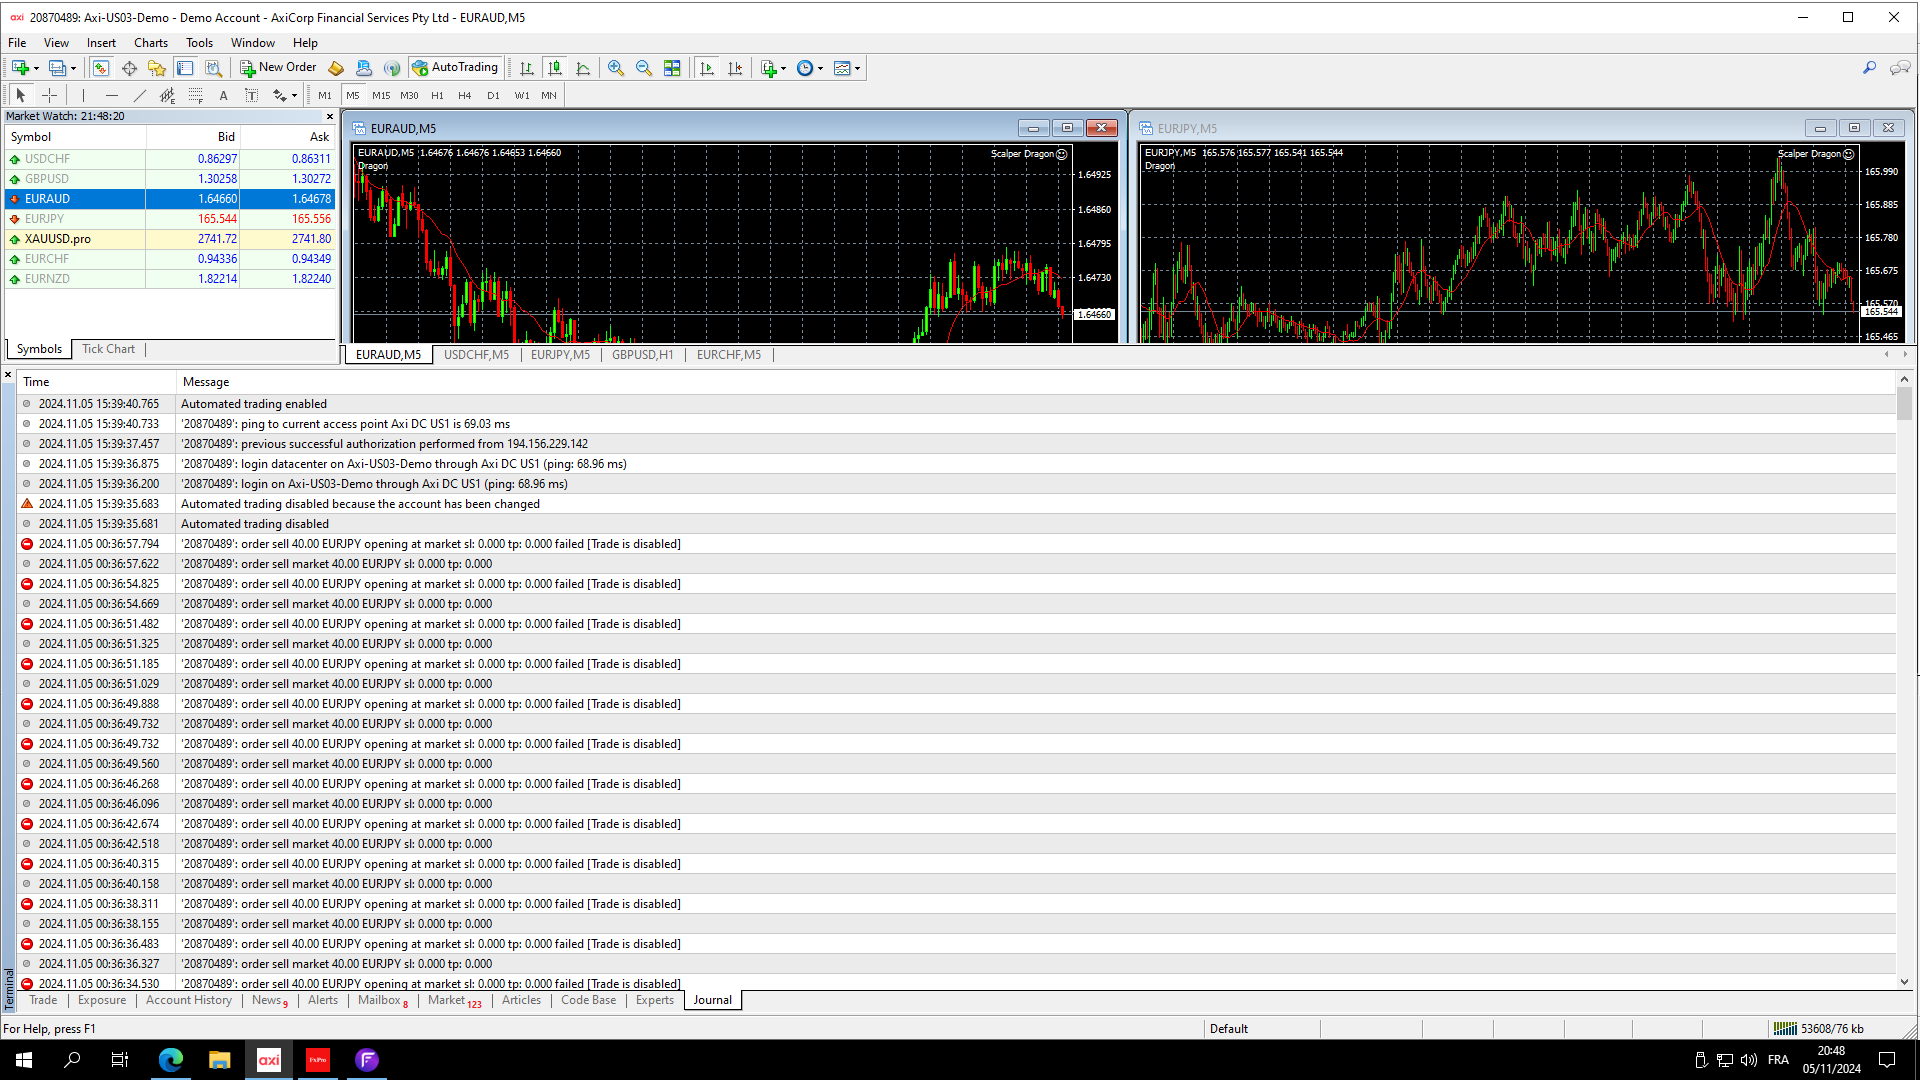The height and width of the screenshot is (1080, 1920).
Task: Switch timeframe to M15
Action: point(381,95)
